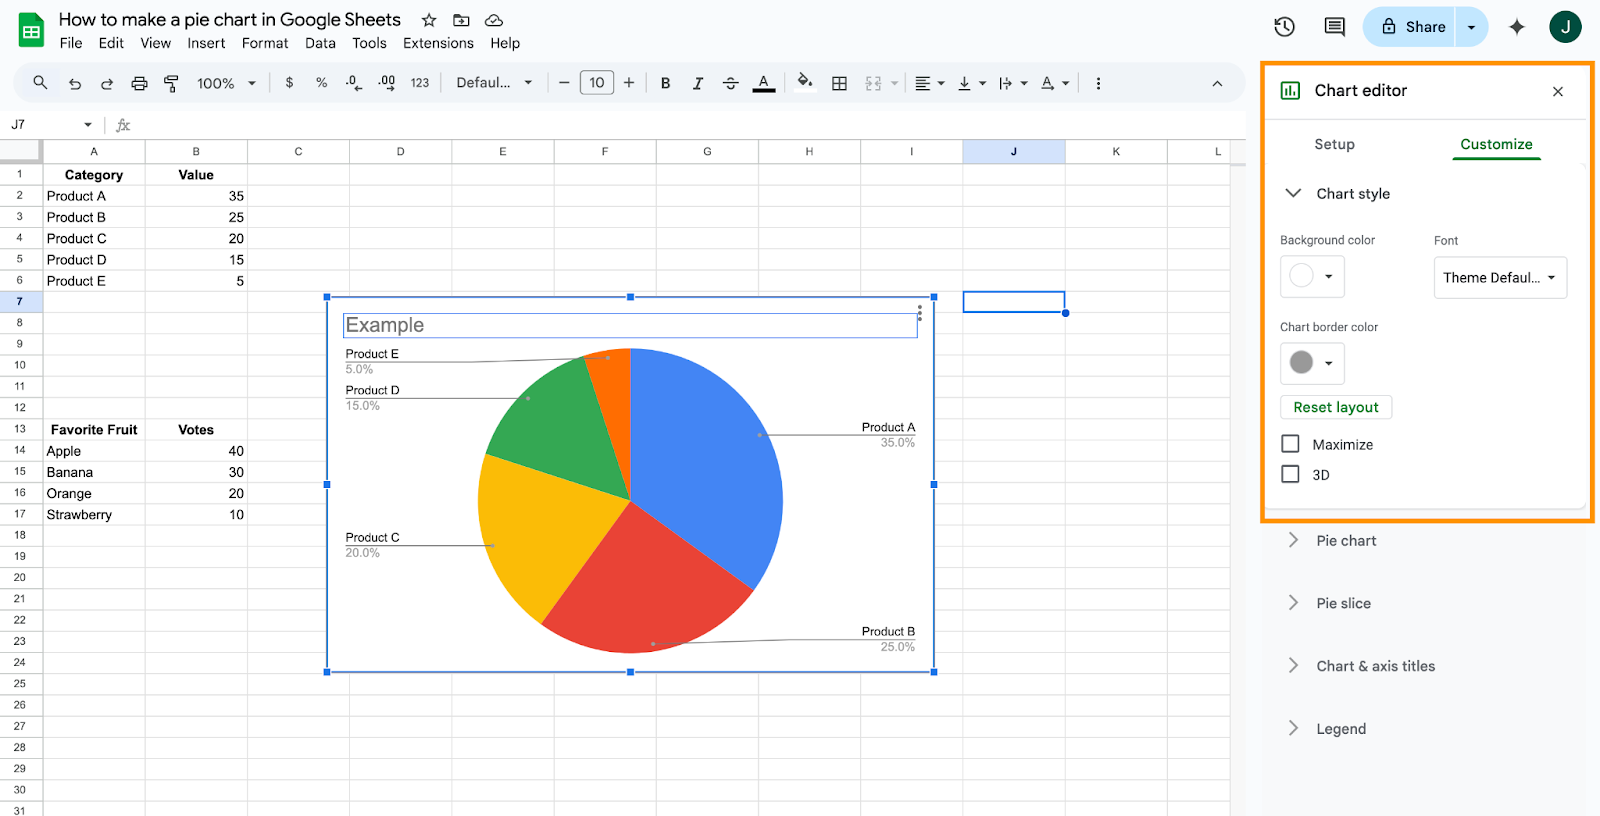This screenshot has width=1600, height=816.
Task: Switch to the Setup tab
Action: tap(1334, 144)
